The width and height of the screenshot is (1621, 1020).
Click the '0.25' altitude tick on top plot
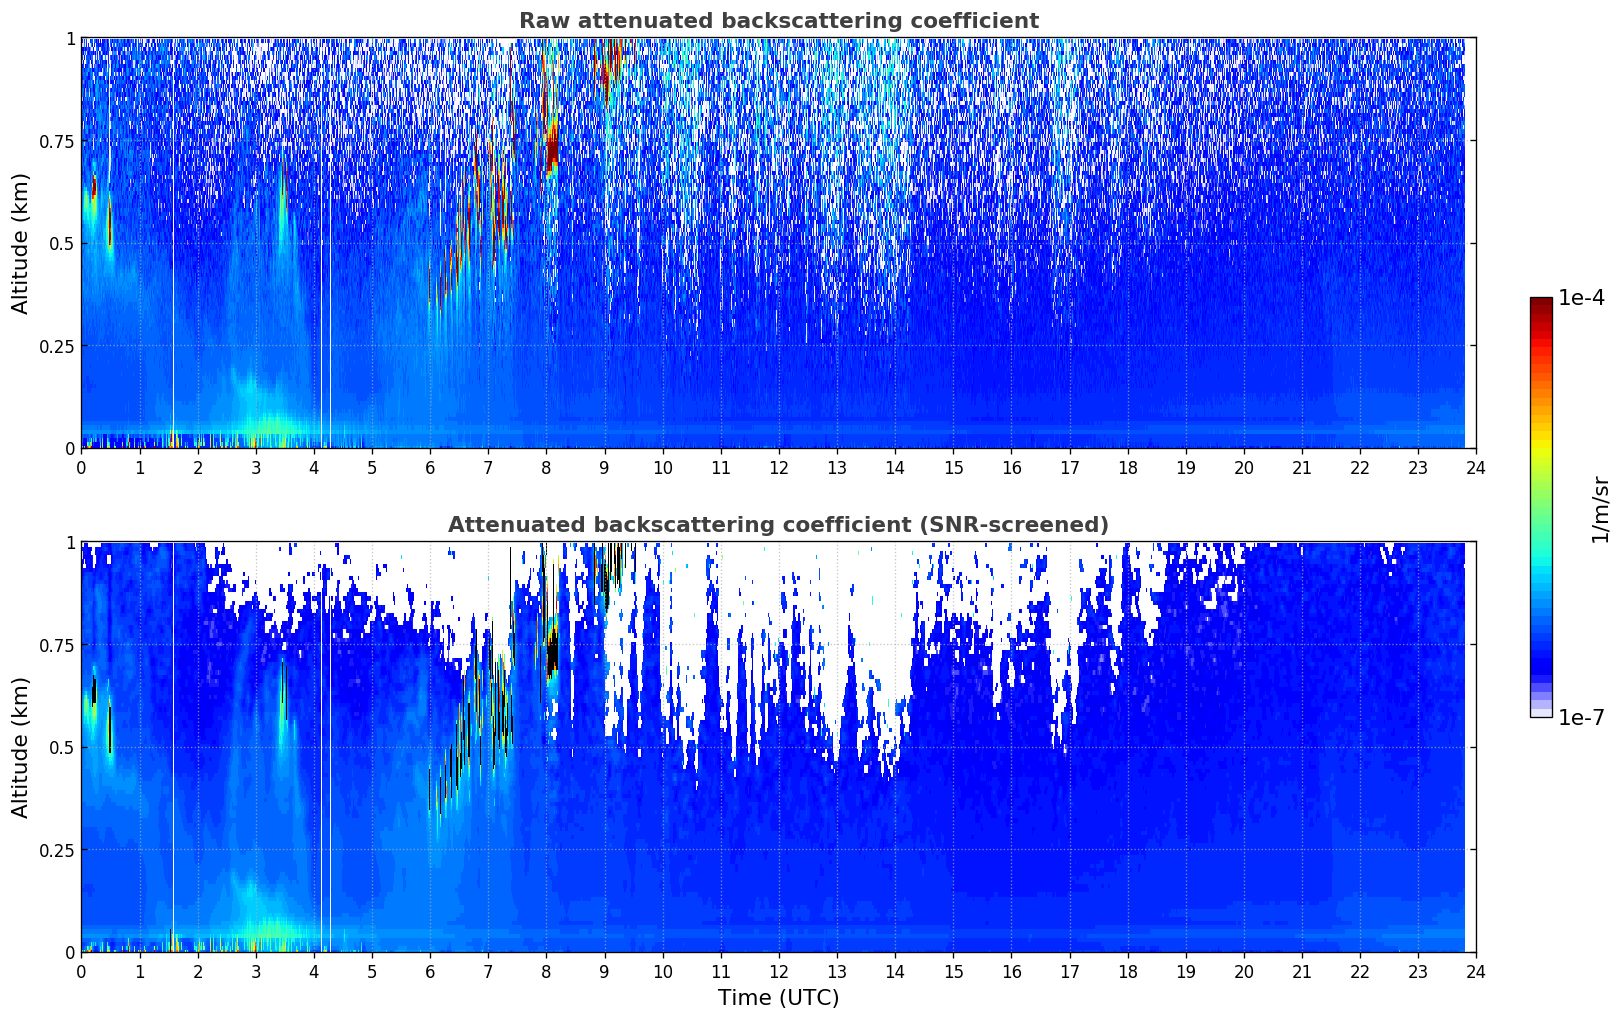[56, 346]
